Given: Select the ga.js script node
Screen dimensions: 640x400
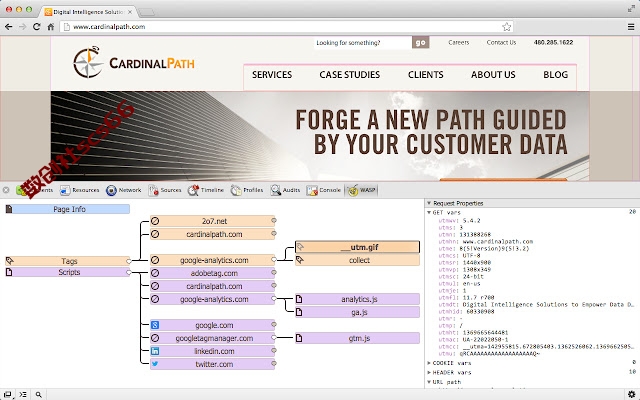Looking at the screenshot, I should tap(357, 312).
